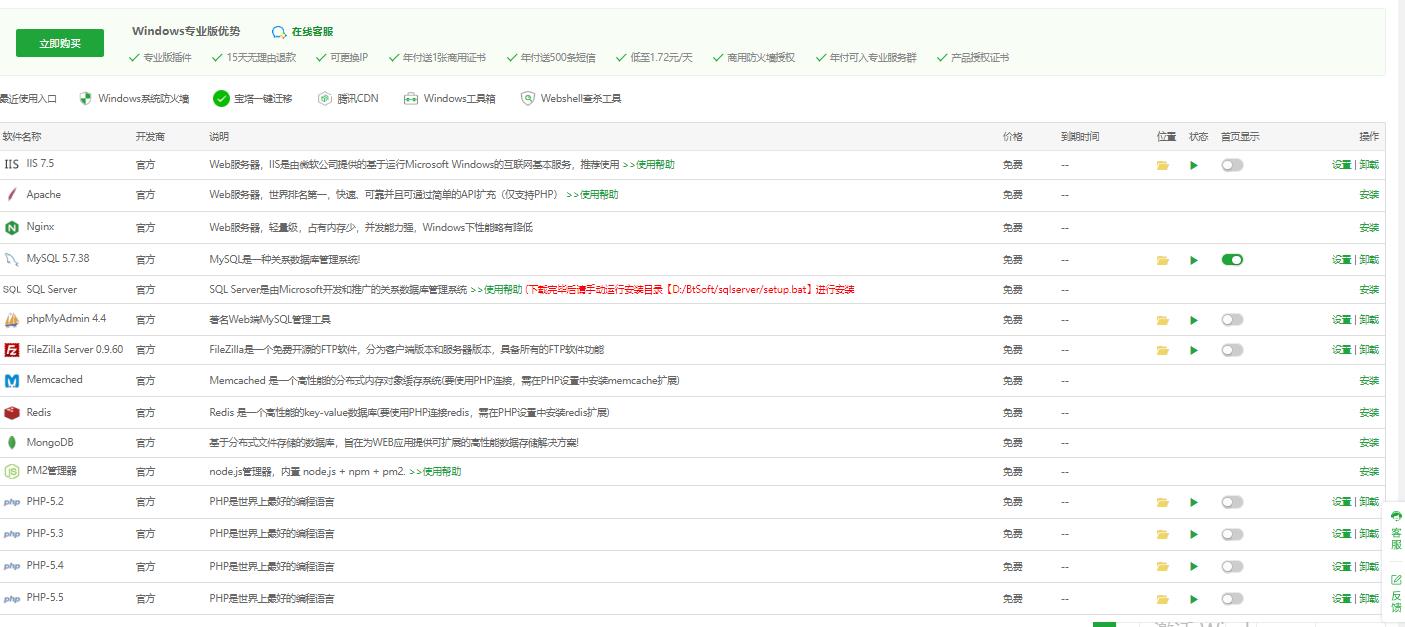
Task: Click FileZilla Server status play icon
Action: [x=1194, y=351]
